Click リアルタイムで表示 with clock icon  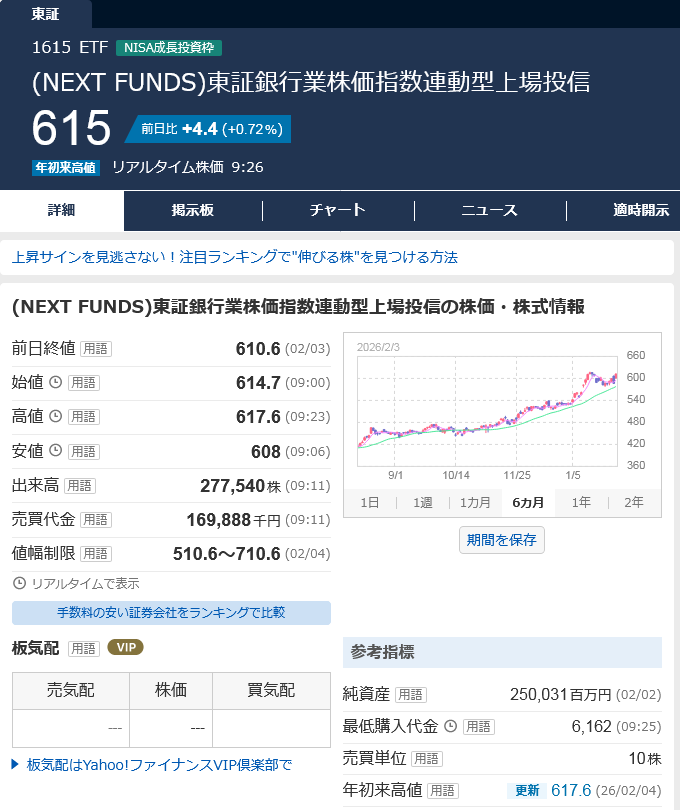pyautogui.click(x=76, y=583)
